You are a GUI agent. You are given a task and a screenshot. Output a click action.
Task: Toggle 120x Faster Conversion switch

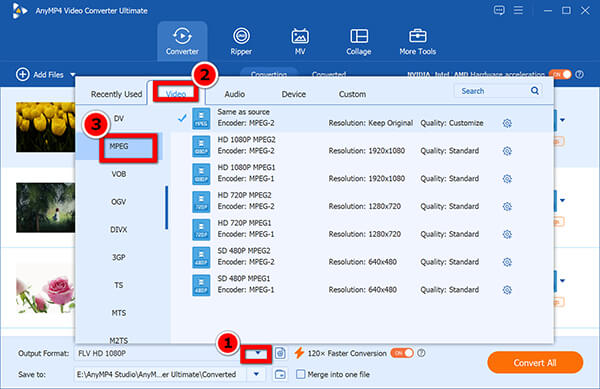[402, 353]
